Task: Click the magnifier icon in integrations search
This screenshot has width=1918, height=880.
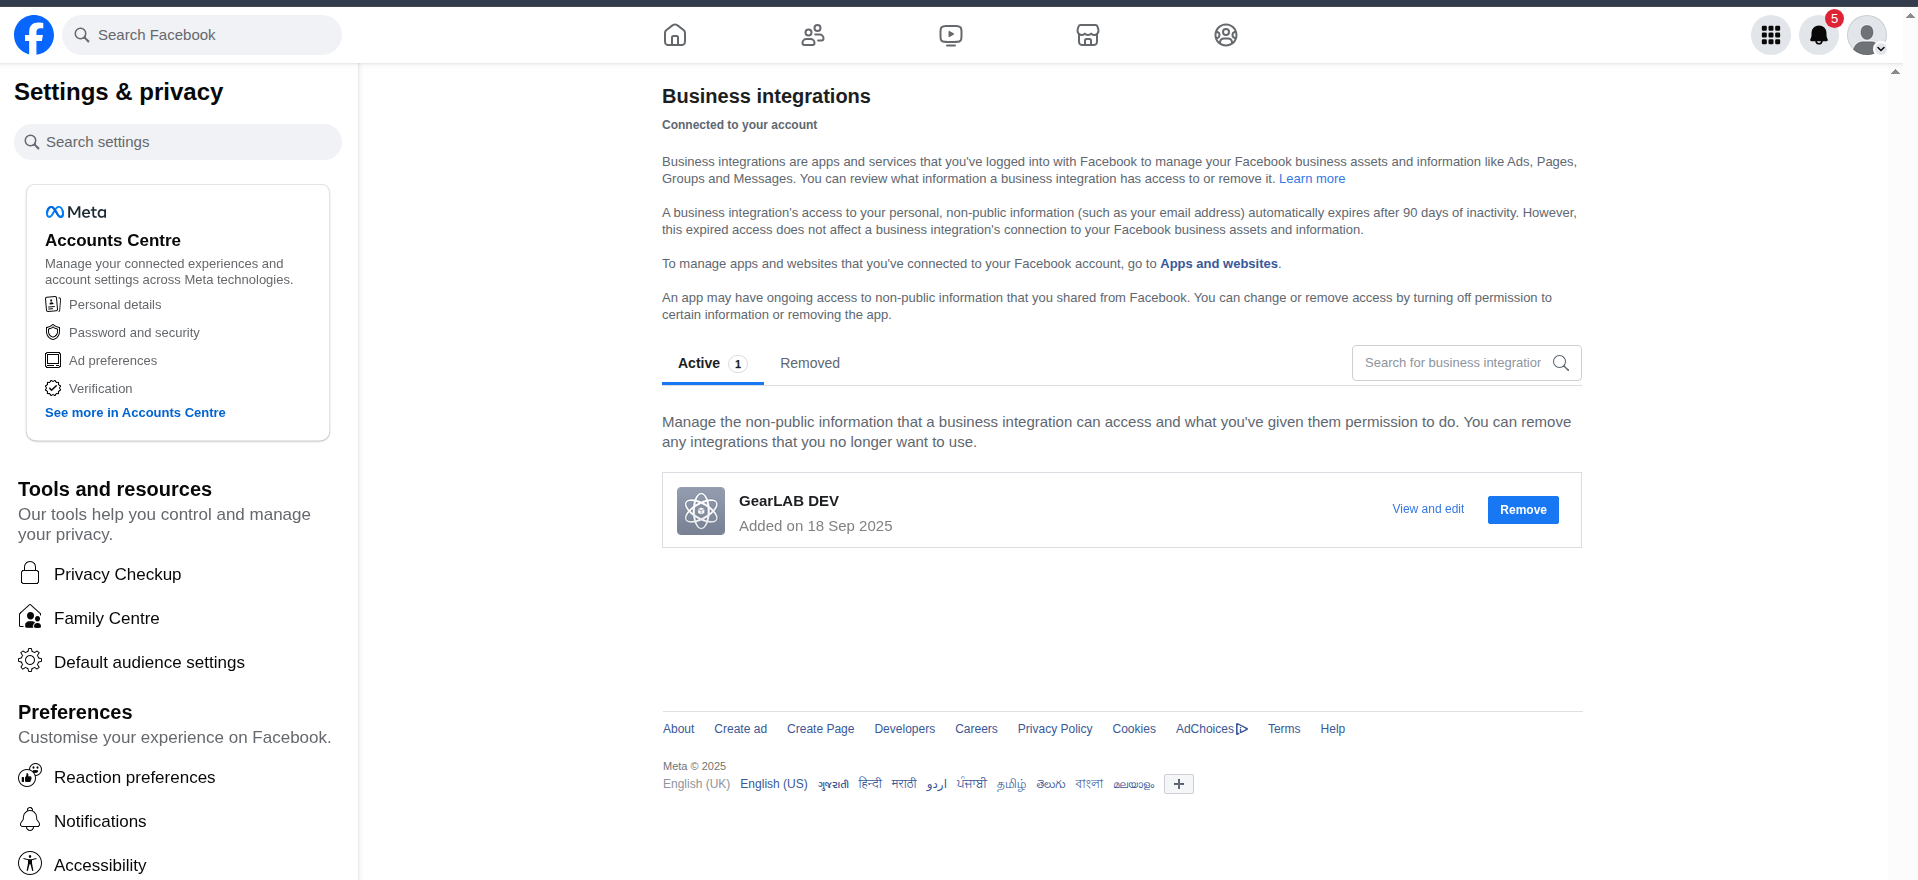Action: pyautogui.click(x=1561, y=363)
